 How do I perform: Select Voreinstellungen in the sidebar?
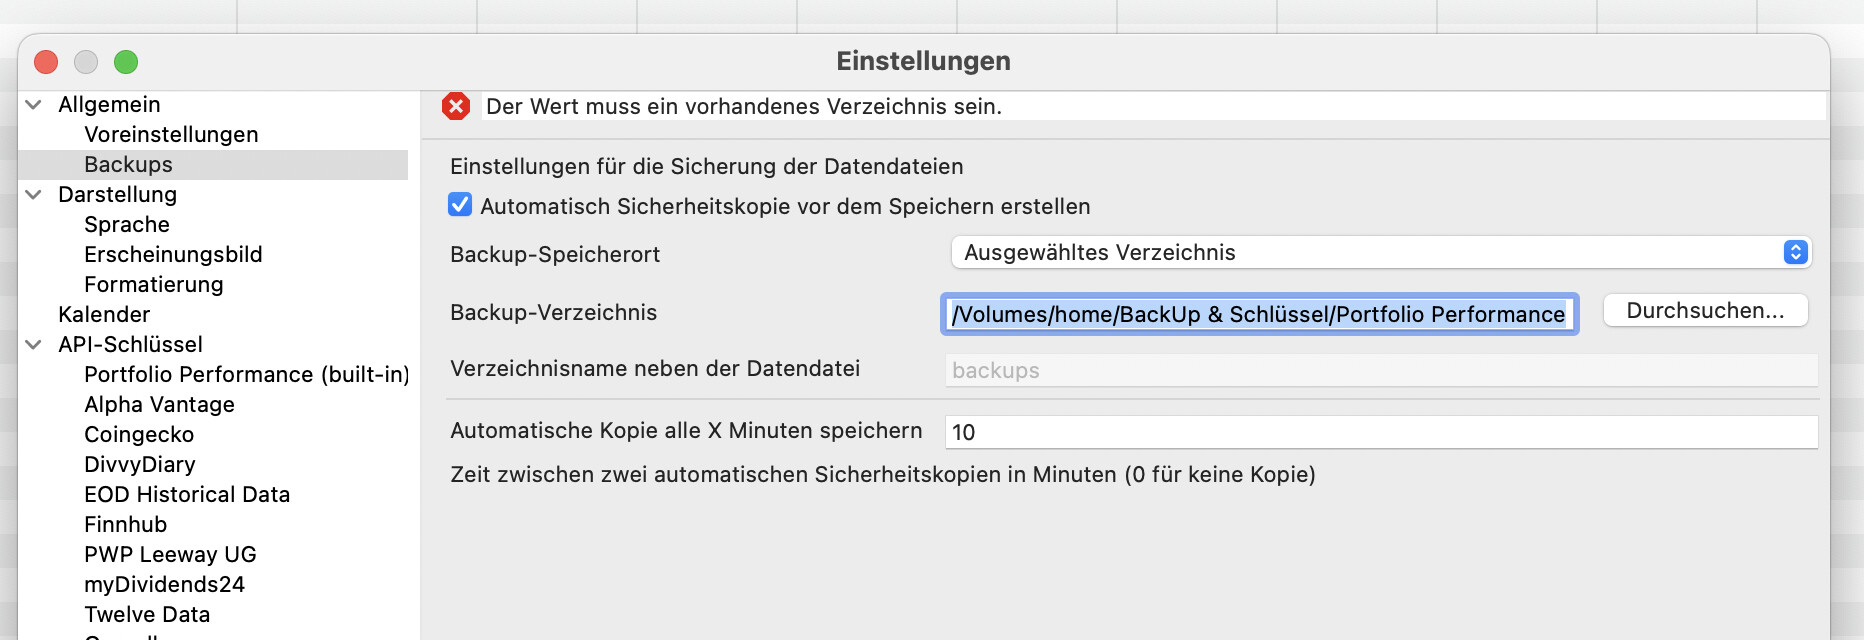coord(171,135)
